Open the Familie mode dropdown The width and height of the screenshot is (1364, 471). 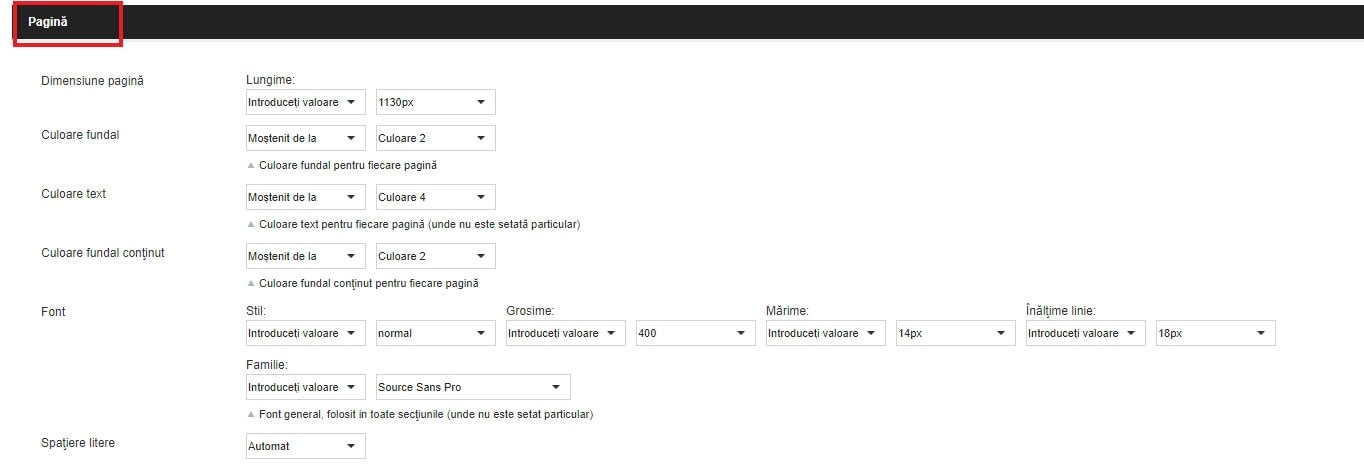point(306,387)
